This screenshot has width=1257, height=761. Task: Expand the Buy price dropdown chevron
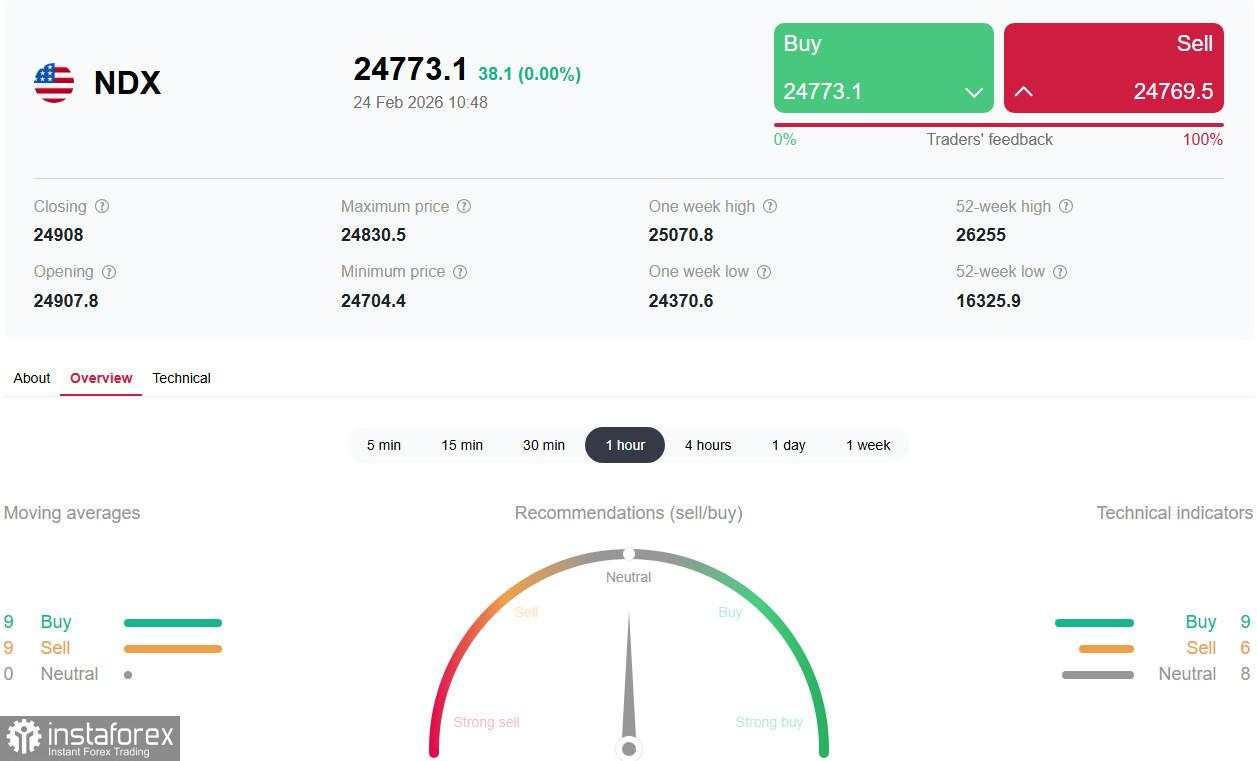tap(974, 92)
